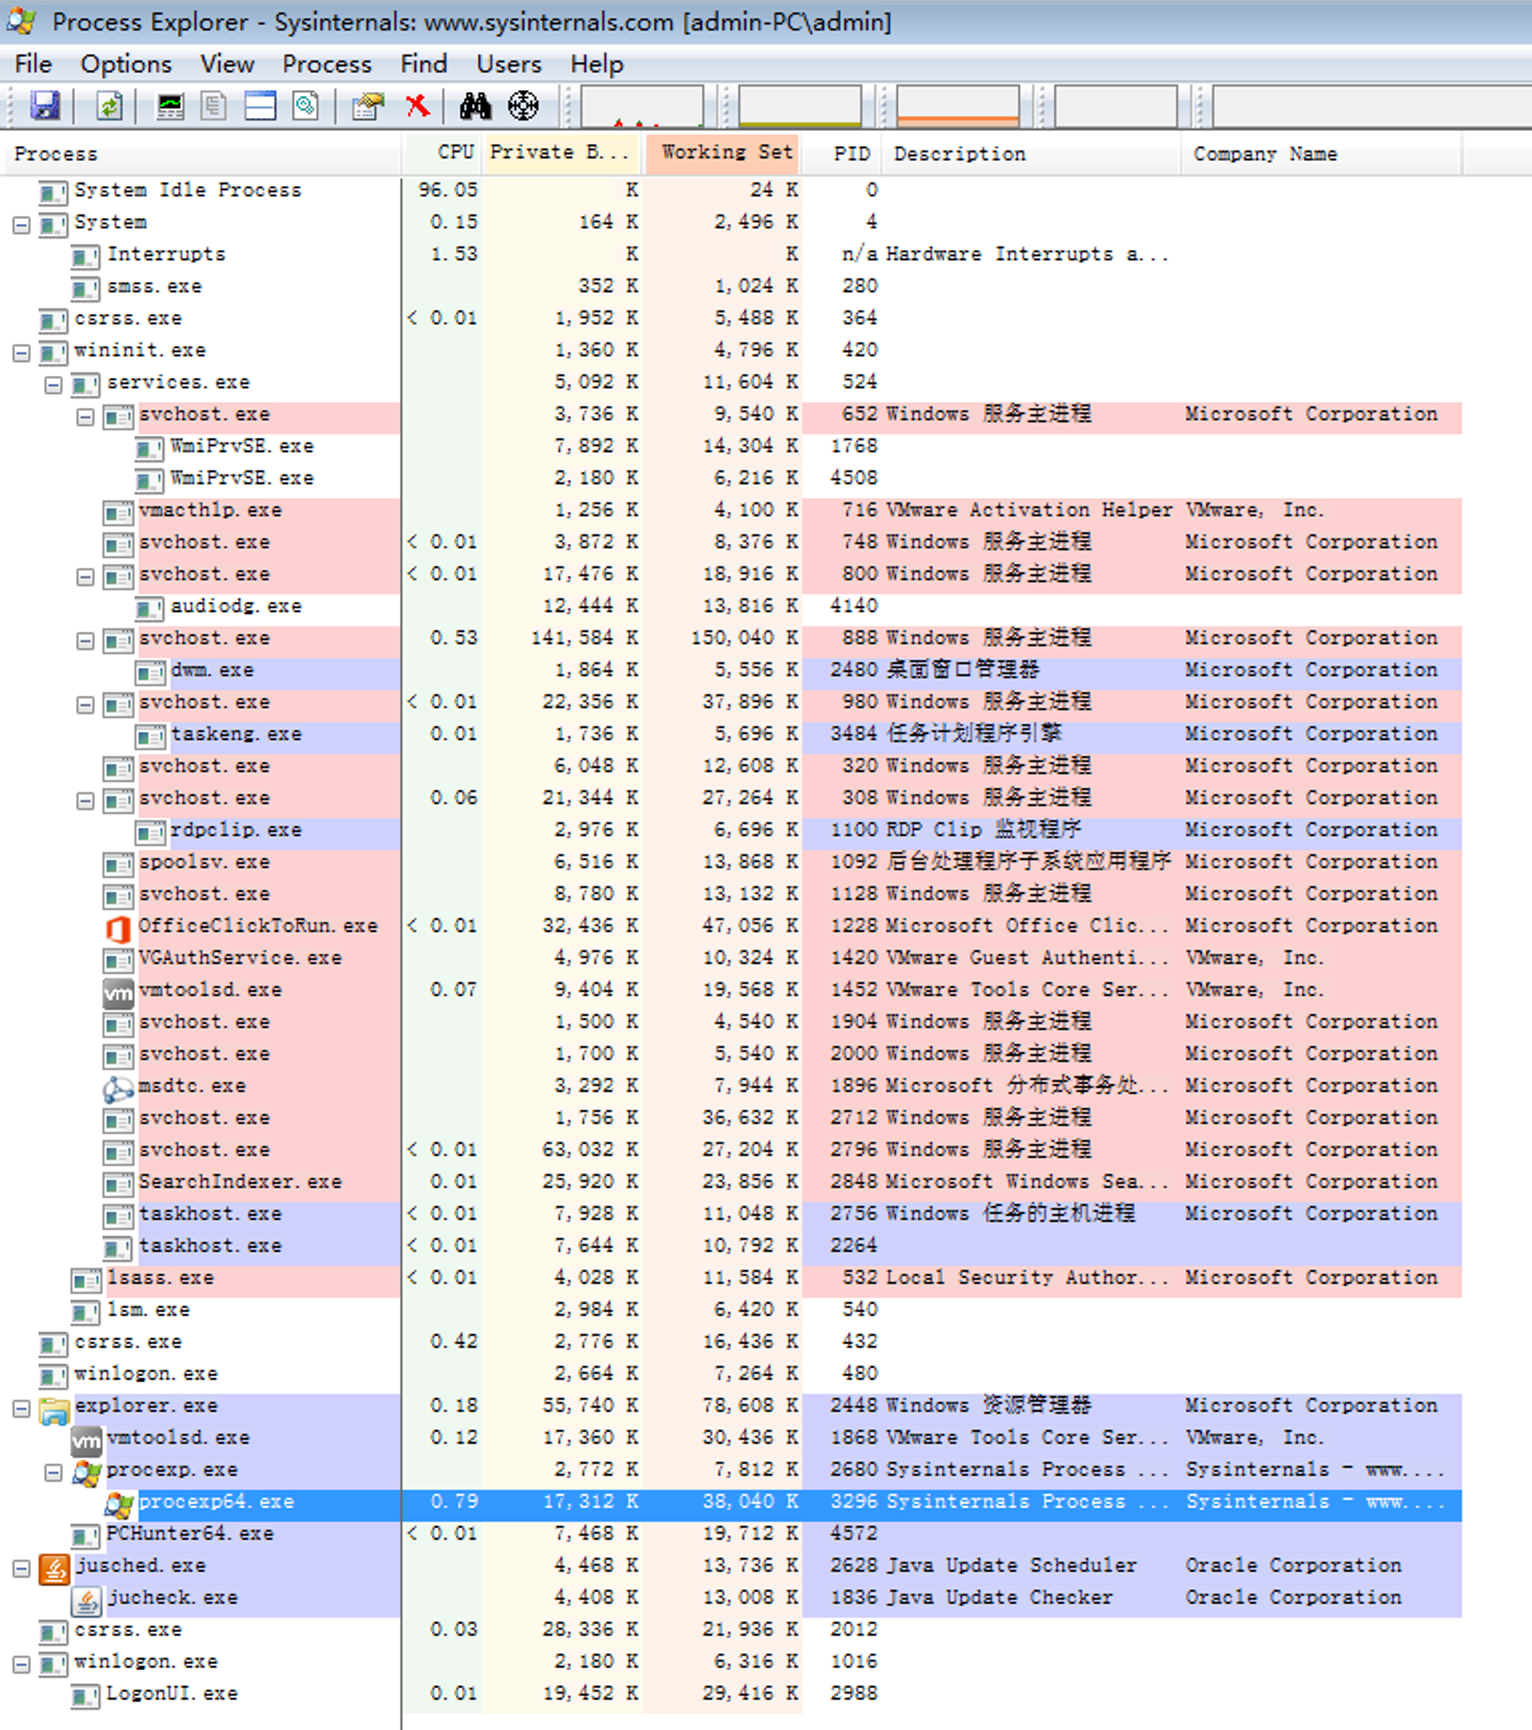Click the CPU usage mini graph in toolbar
The height and width of the screenshot is (1730, 1532).
642,106
